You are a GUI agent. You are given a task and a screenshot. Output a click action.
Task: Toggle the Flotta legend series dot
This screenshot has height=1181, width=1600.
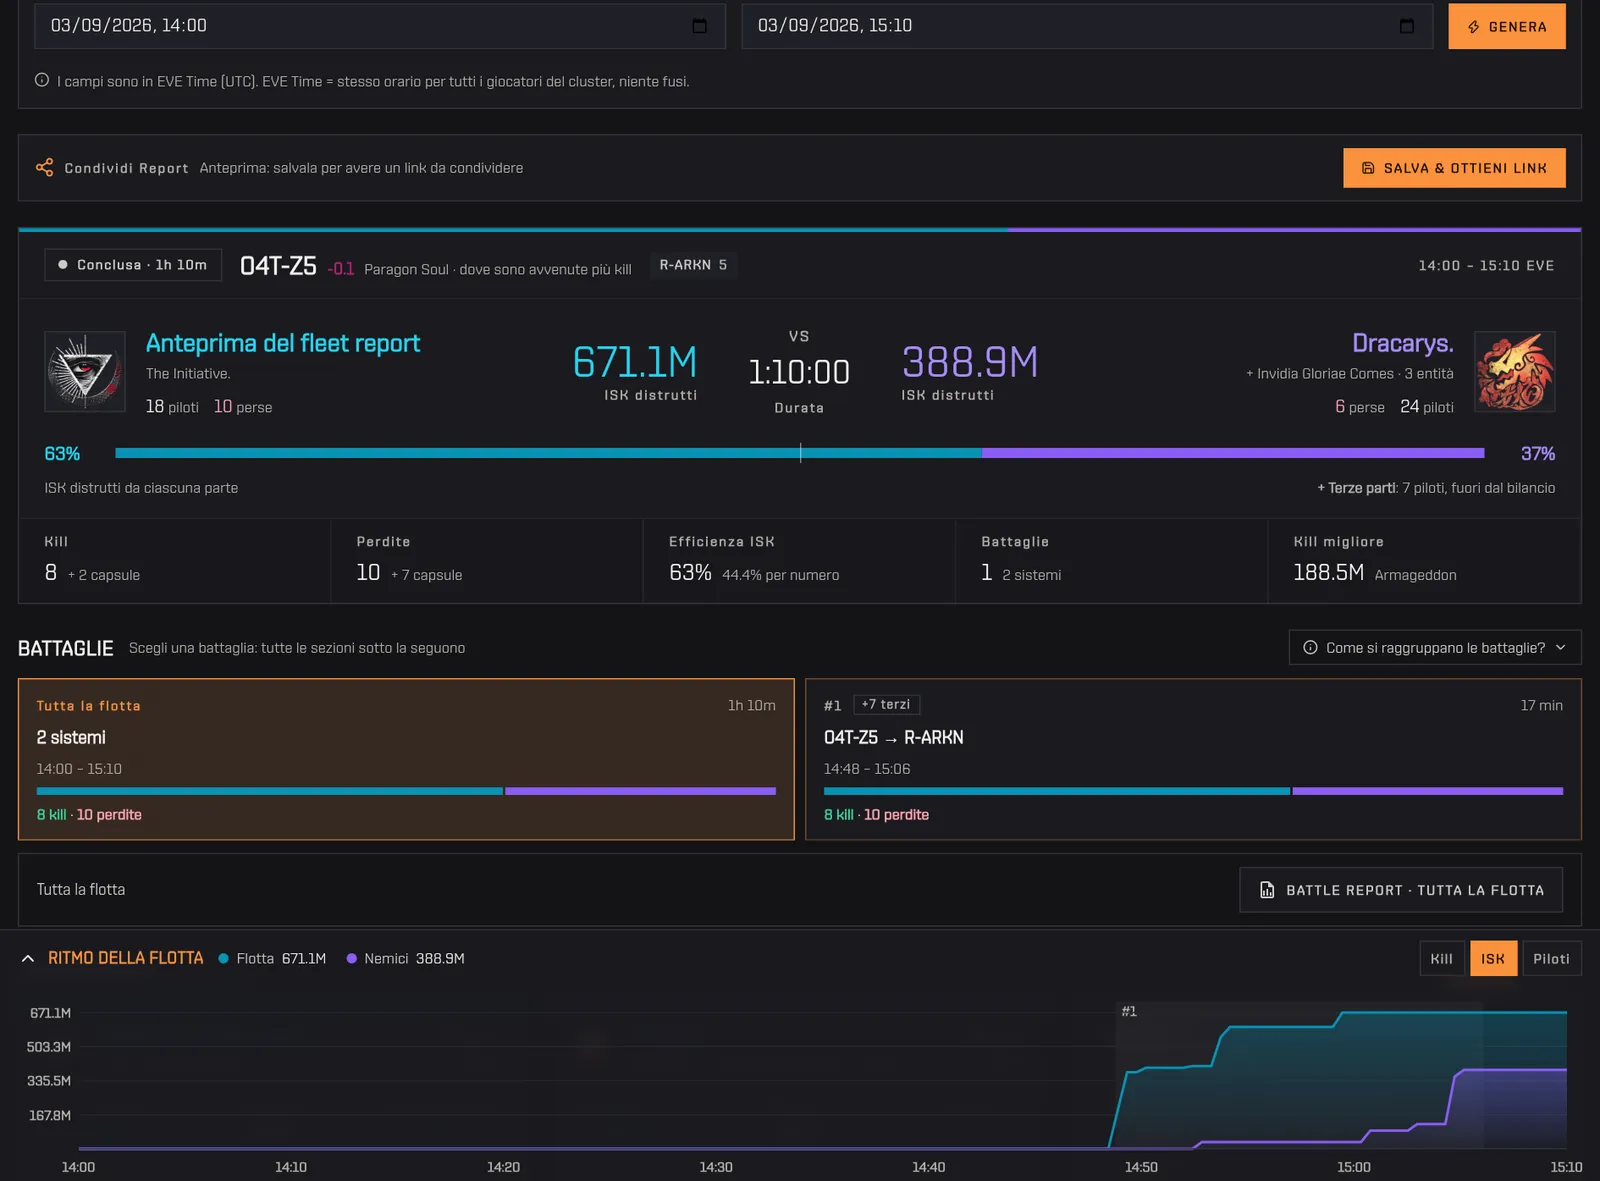point(224,958)
